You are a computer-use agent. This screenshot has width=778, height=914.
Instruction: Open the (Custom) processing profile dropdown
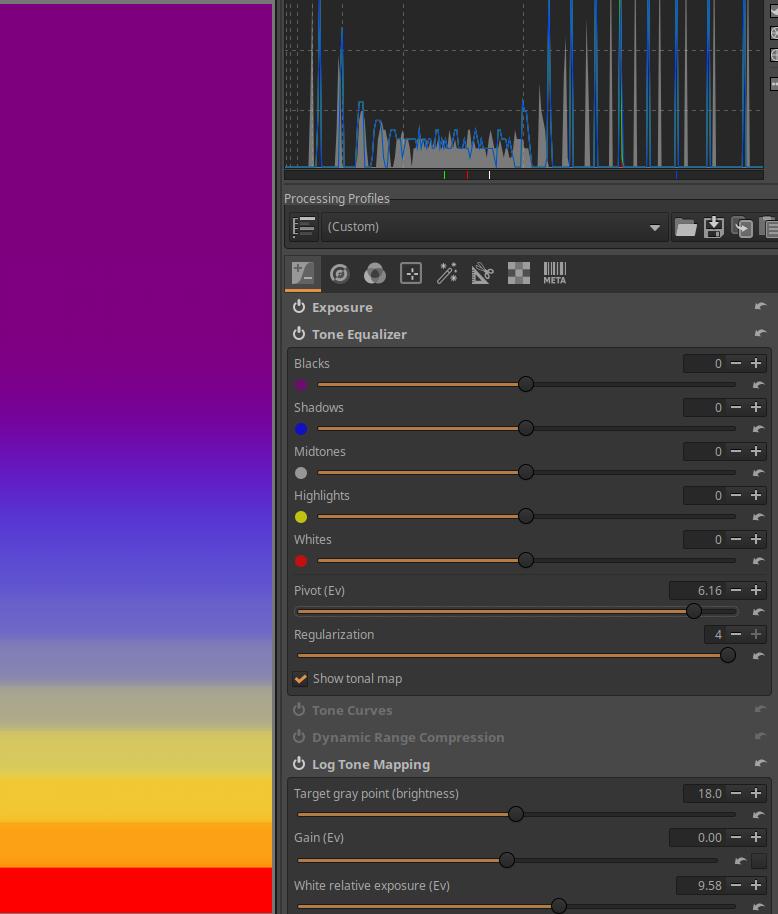(x=495, y=227)
